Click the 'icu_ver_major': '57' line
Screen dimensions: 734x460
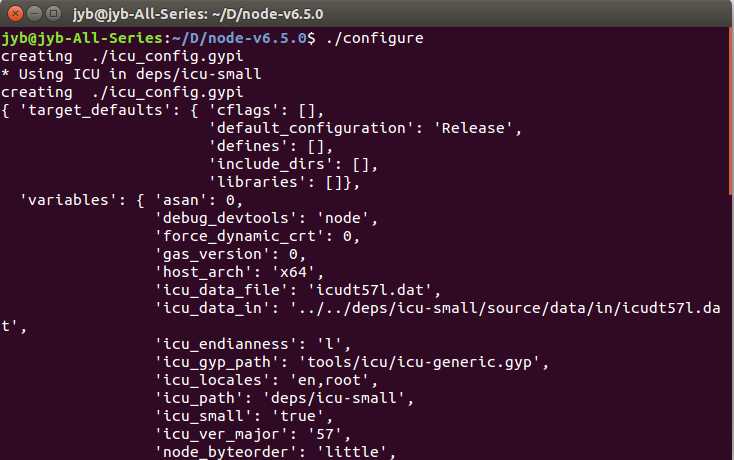[253, 434]
